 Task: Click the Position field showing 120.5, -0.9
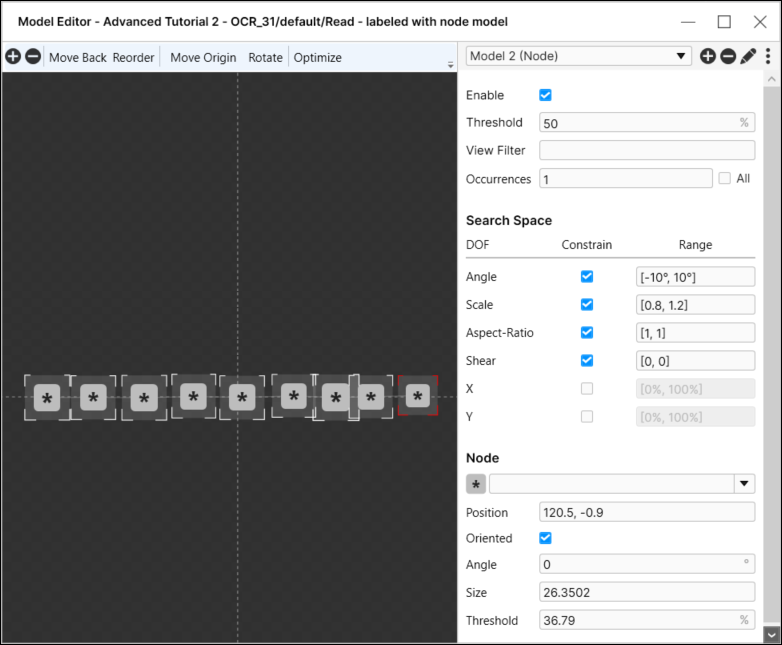pos(647,512)
